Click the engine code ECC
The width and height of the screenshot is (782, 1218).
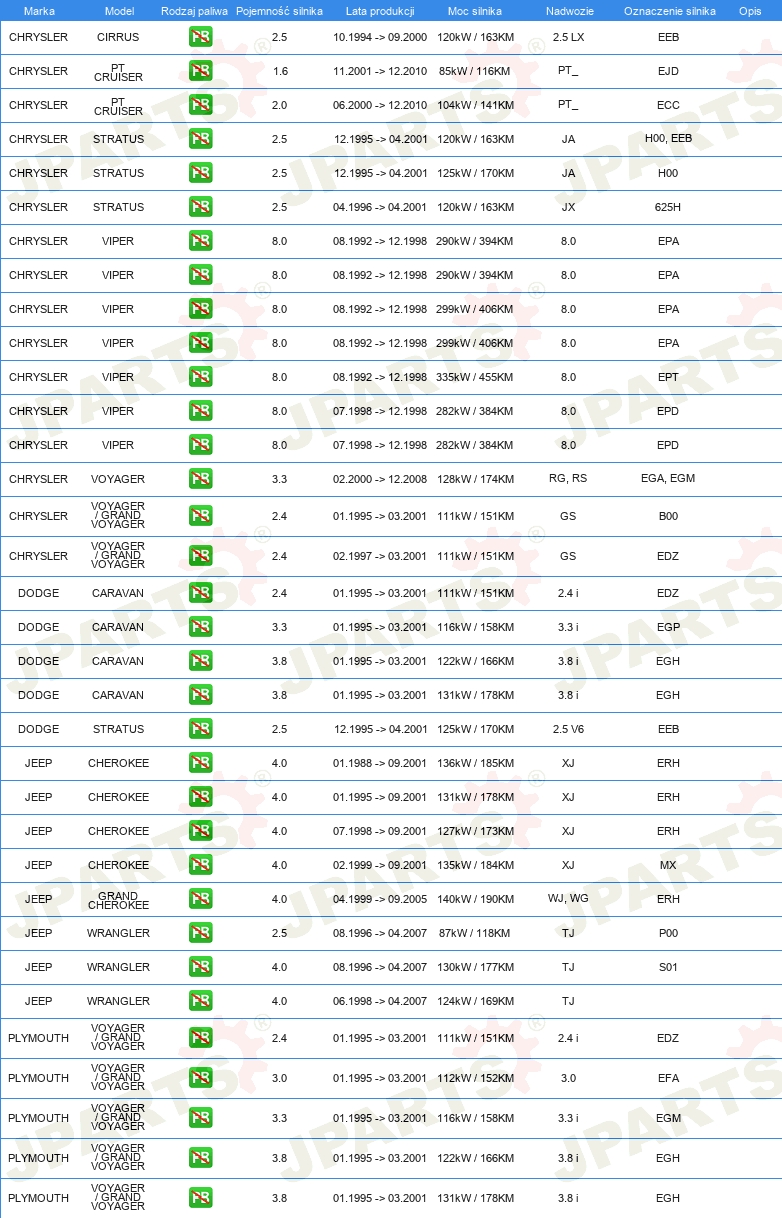pos(668,106)
